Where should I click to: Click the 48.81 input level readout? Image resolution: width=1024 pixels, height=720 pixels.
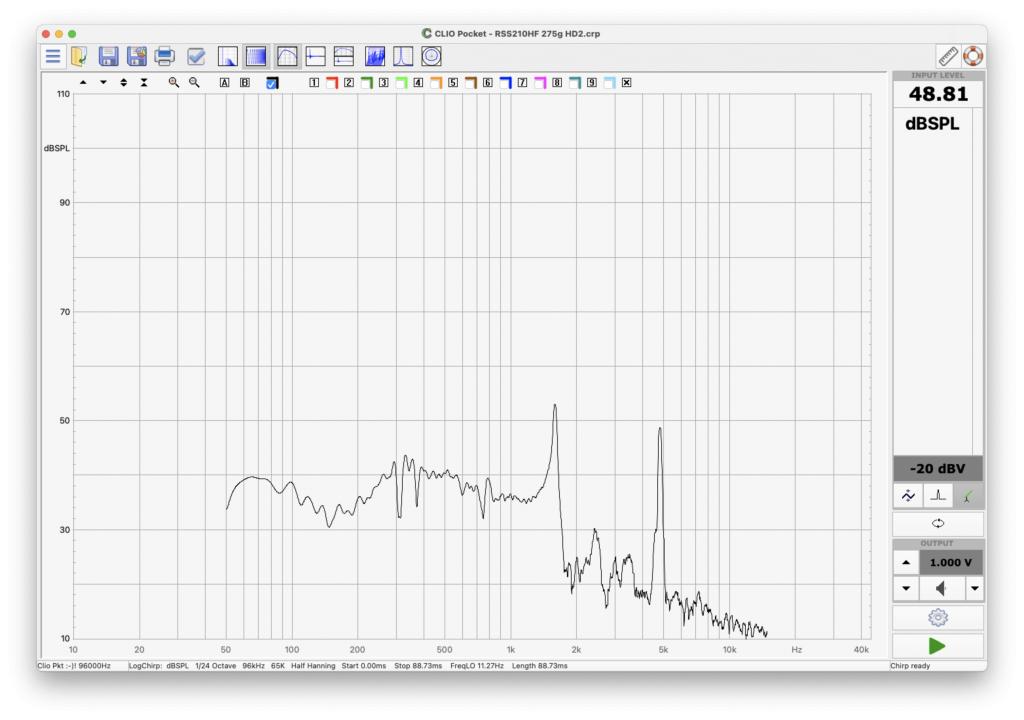[938, 94]
